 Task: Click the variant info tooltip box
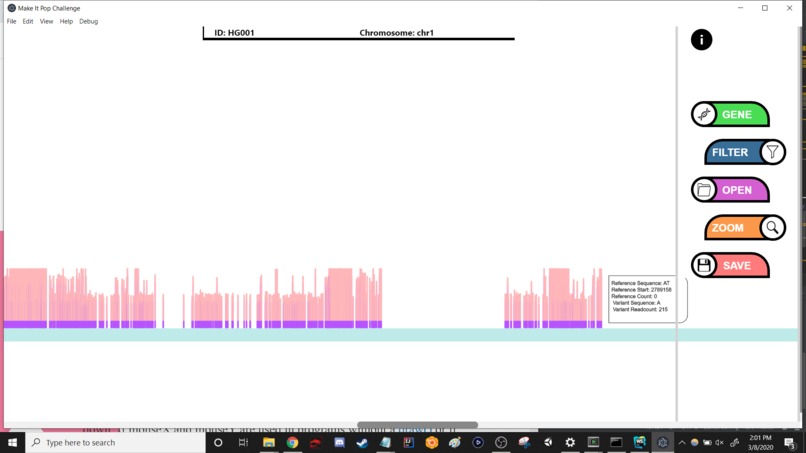pos(648,299)
